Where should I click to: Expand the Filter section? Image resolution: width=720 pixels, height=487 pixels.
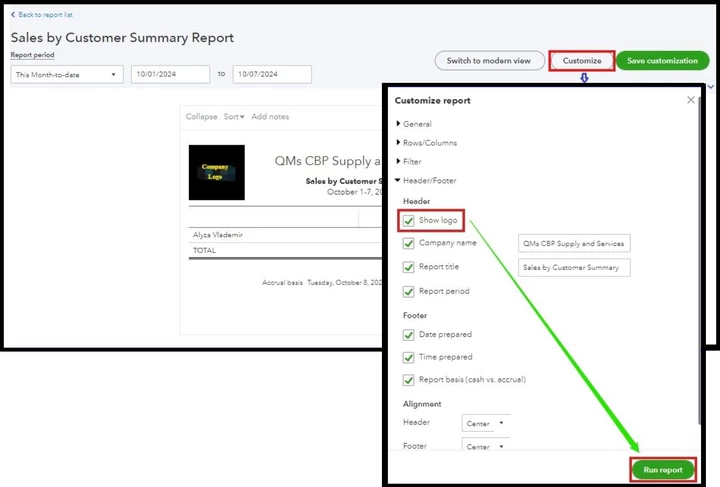point(408,162)
